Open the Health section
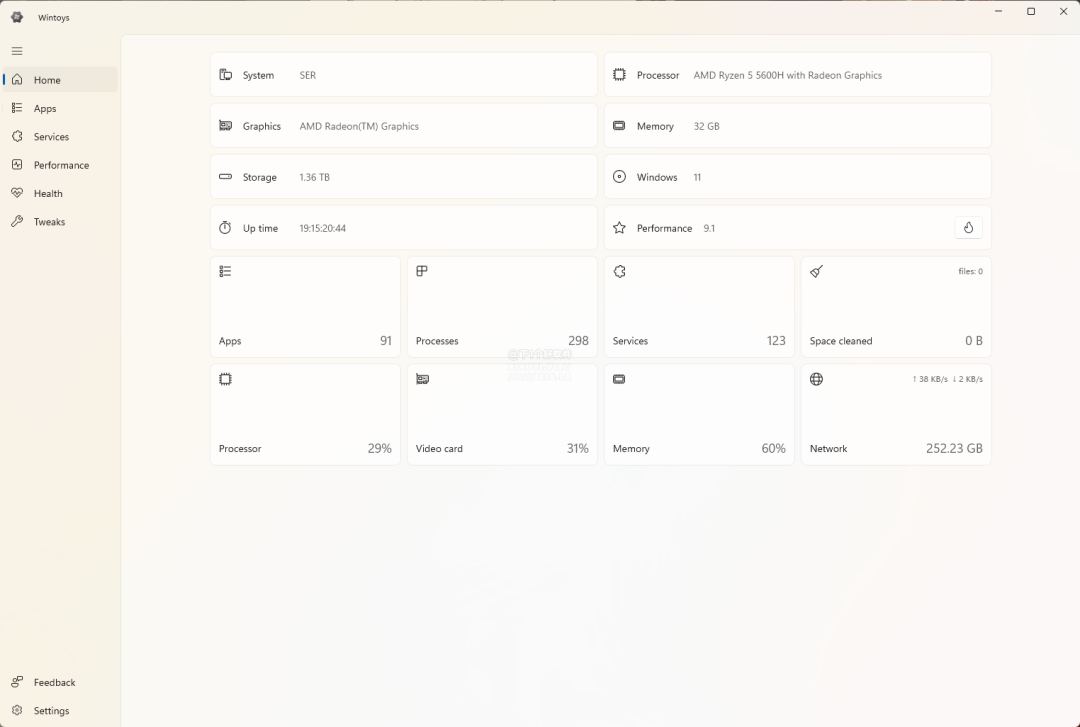The height and width of the screenshot is (727, 1080). [x=61, y=193]
